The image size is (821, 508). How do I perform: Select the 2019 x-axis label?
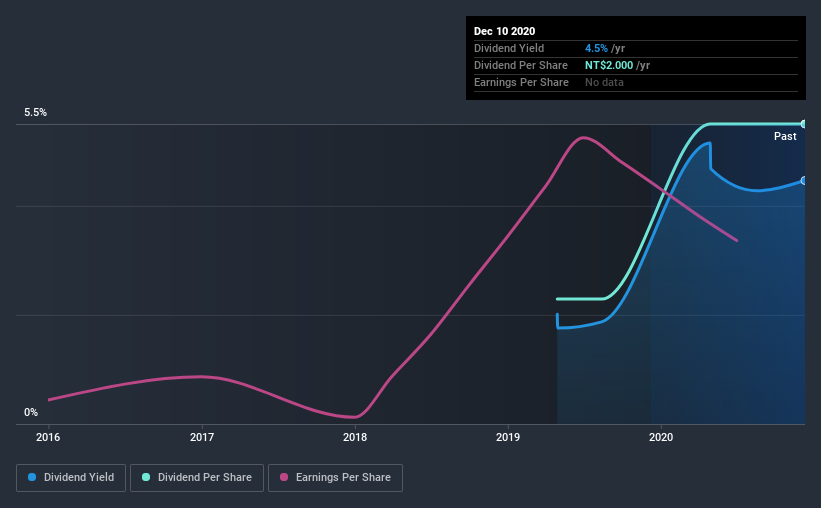pyautogui.click(x=508, y=437)
